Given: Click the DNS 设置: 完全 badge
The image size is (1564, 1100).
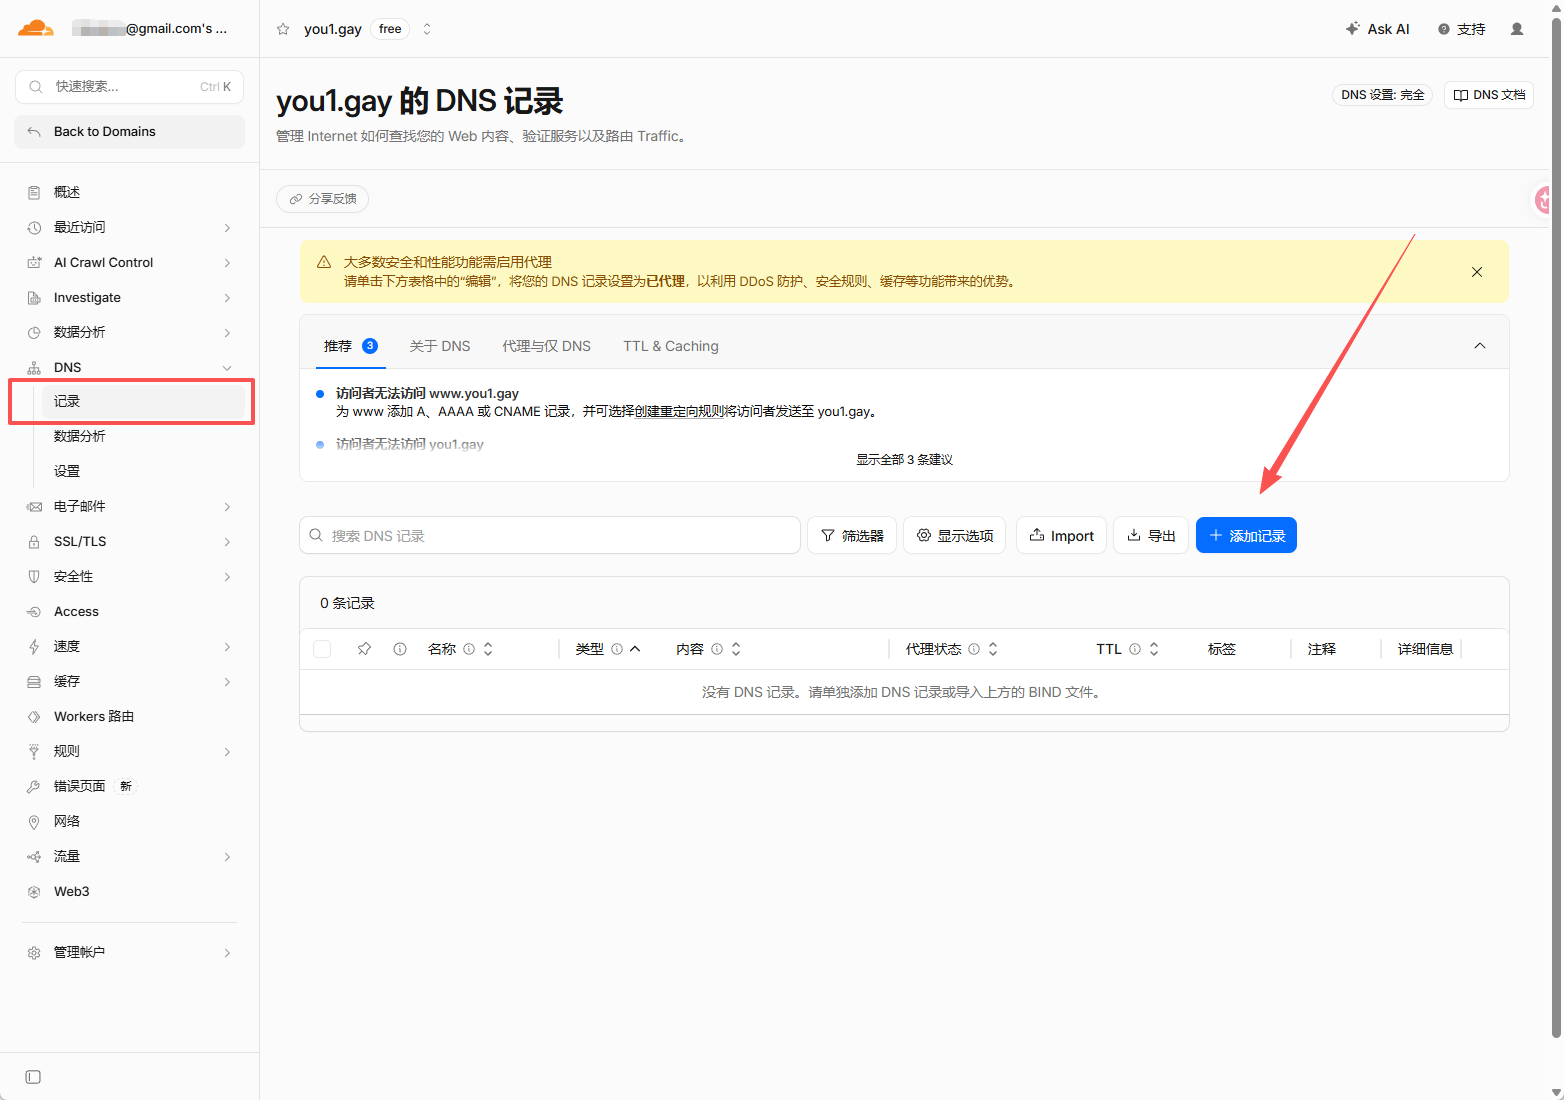Looking at the screenshot, I should pos(1382,95).
